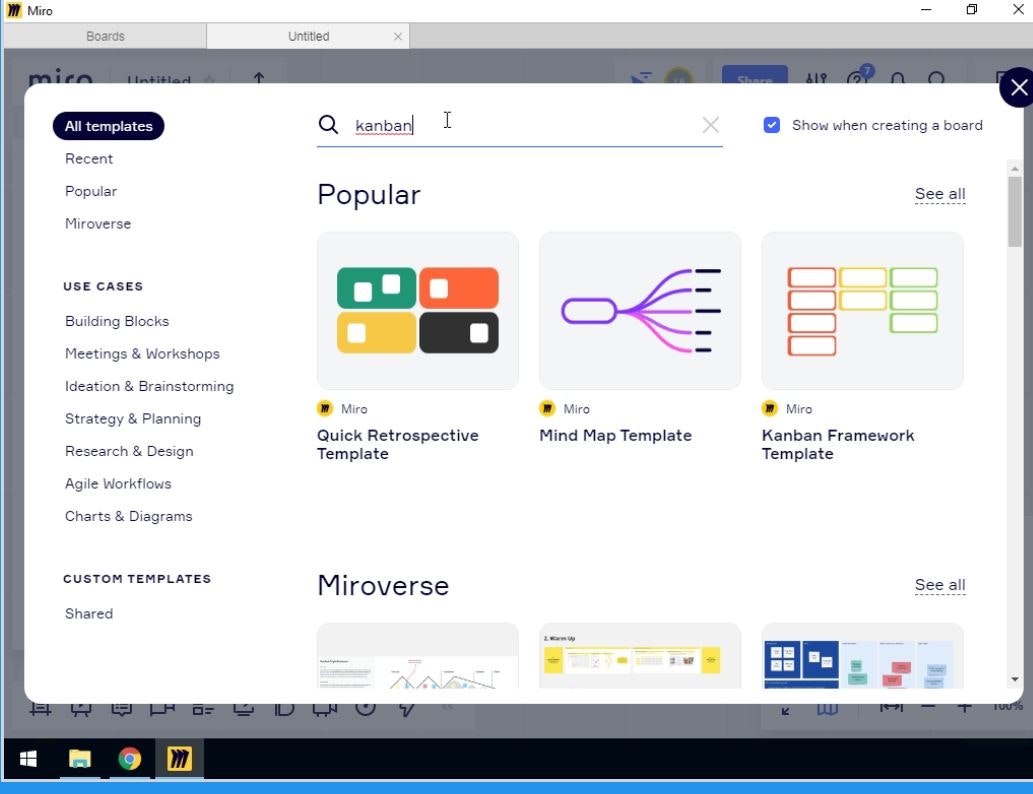Browse Research & Design templates
1033x794 pixels.
pyautogui.click(x=129, y=451)
